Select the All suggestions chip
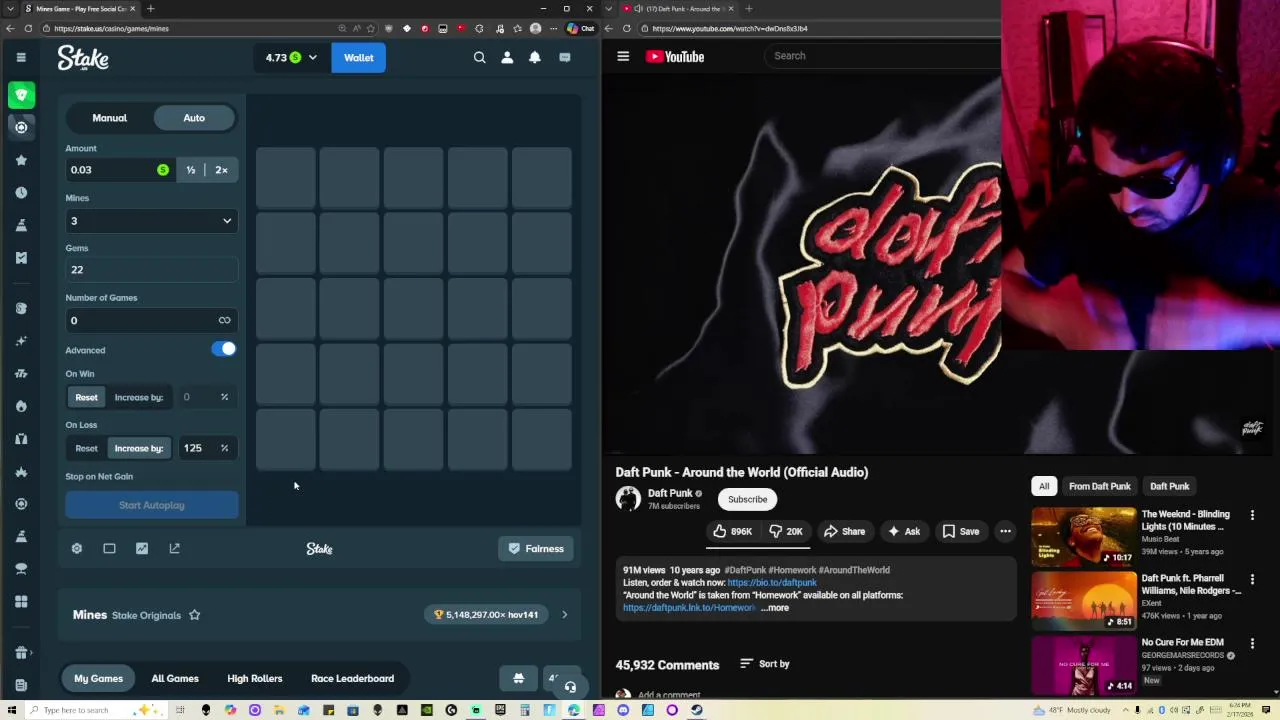The width and height of the screenshot is (1280, 720). (x=1044, y=486)
